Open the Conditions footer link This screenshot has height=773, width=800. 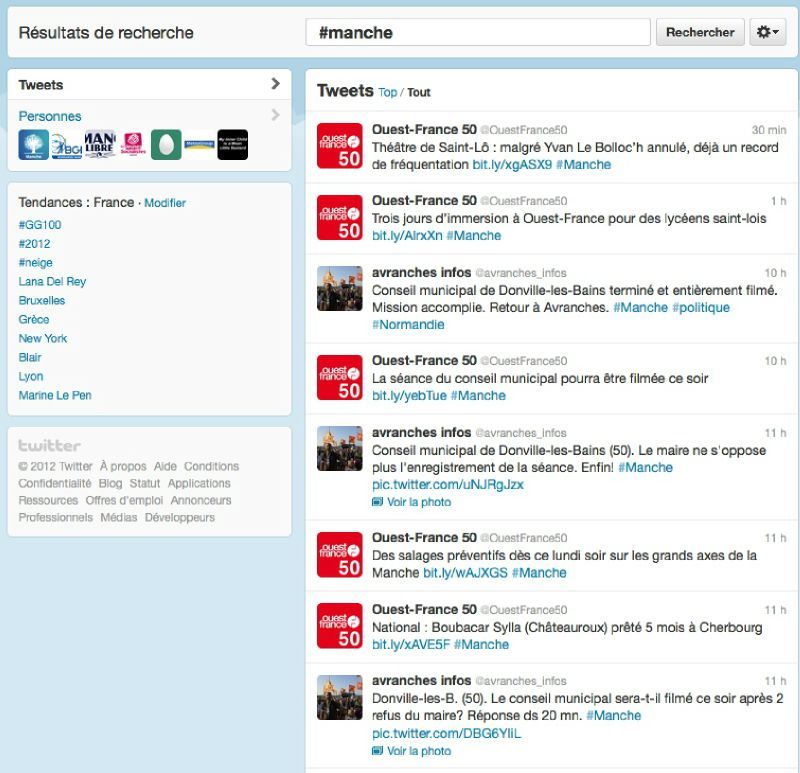pyautogui.click(x=211, y=466)
